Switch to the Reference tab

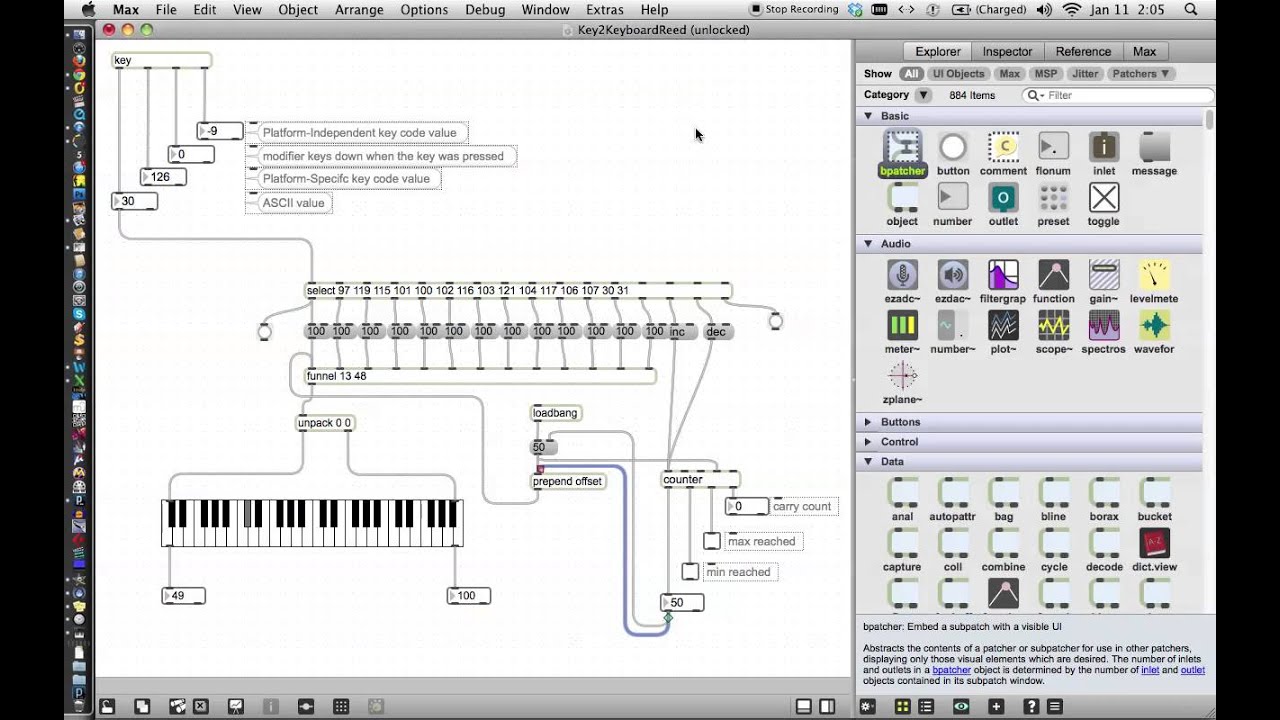tap(1083, 51)
